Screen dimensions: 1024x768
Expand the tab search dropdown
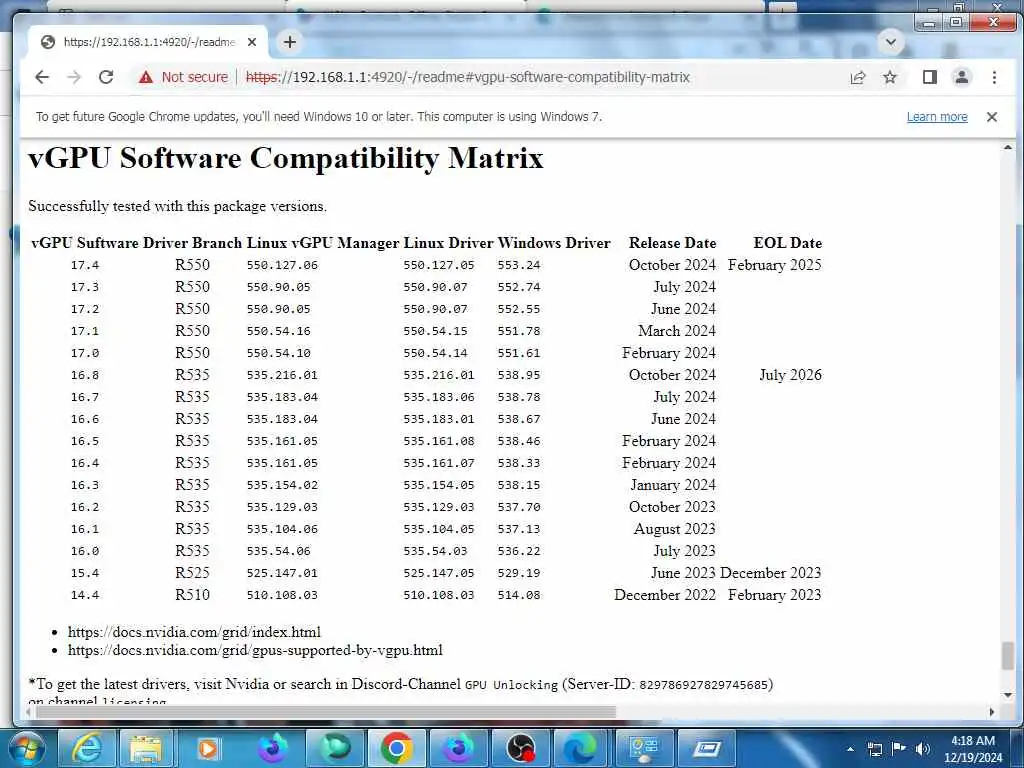[x=890, y=42]
